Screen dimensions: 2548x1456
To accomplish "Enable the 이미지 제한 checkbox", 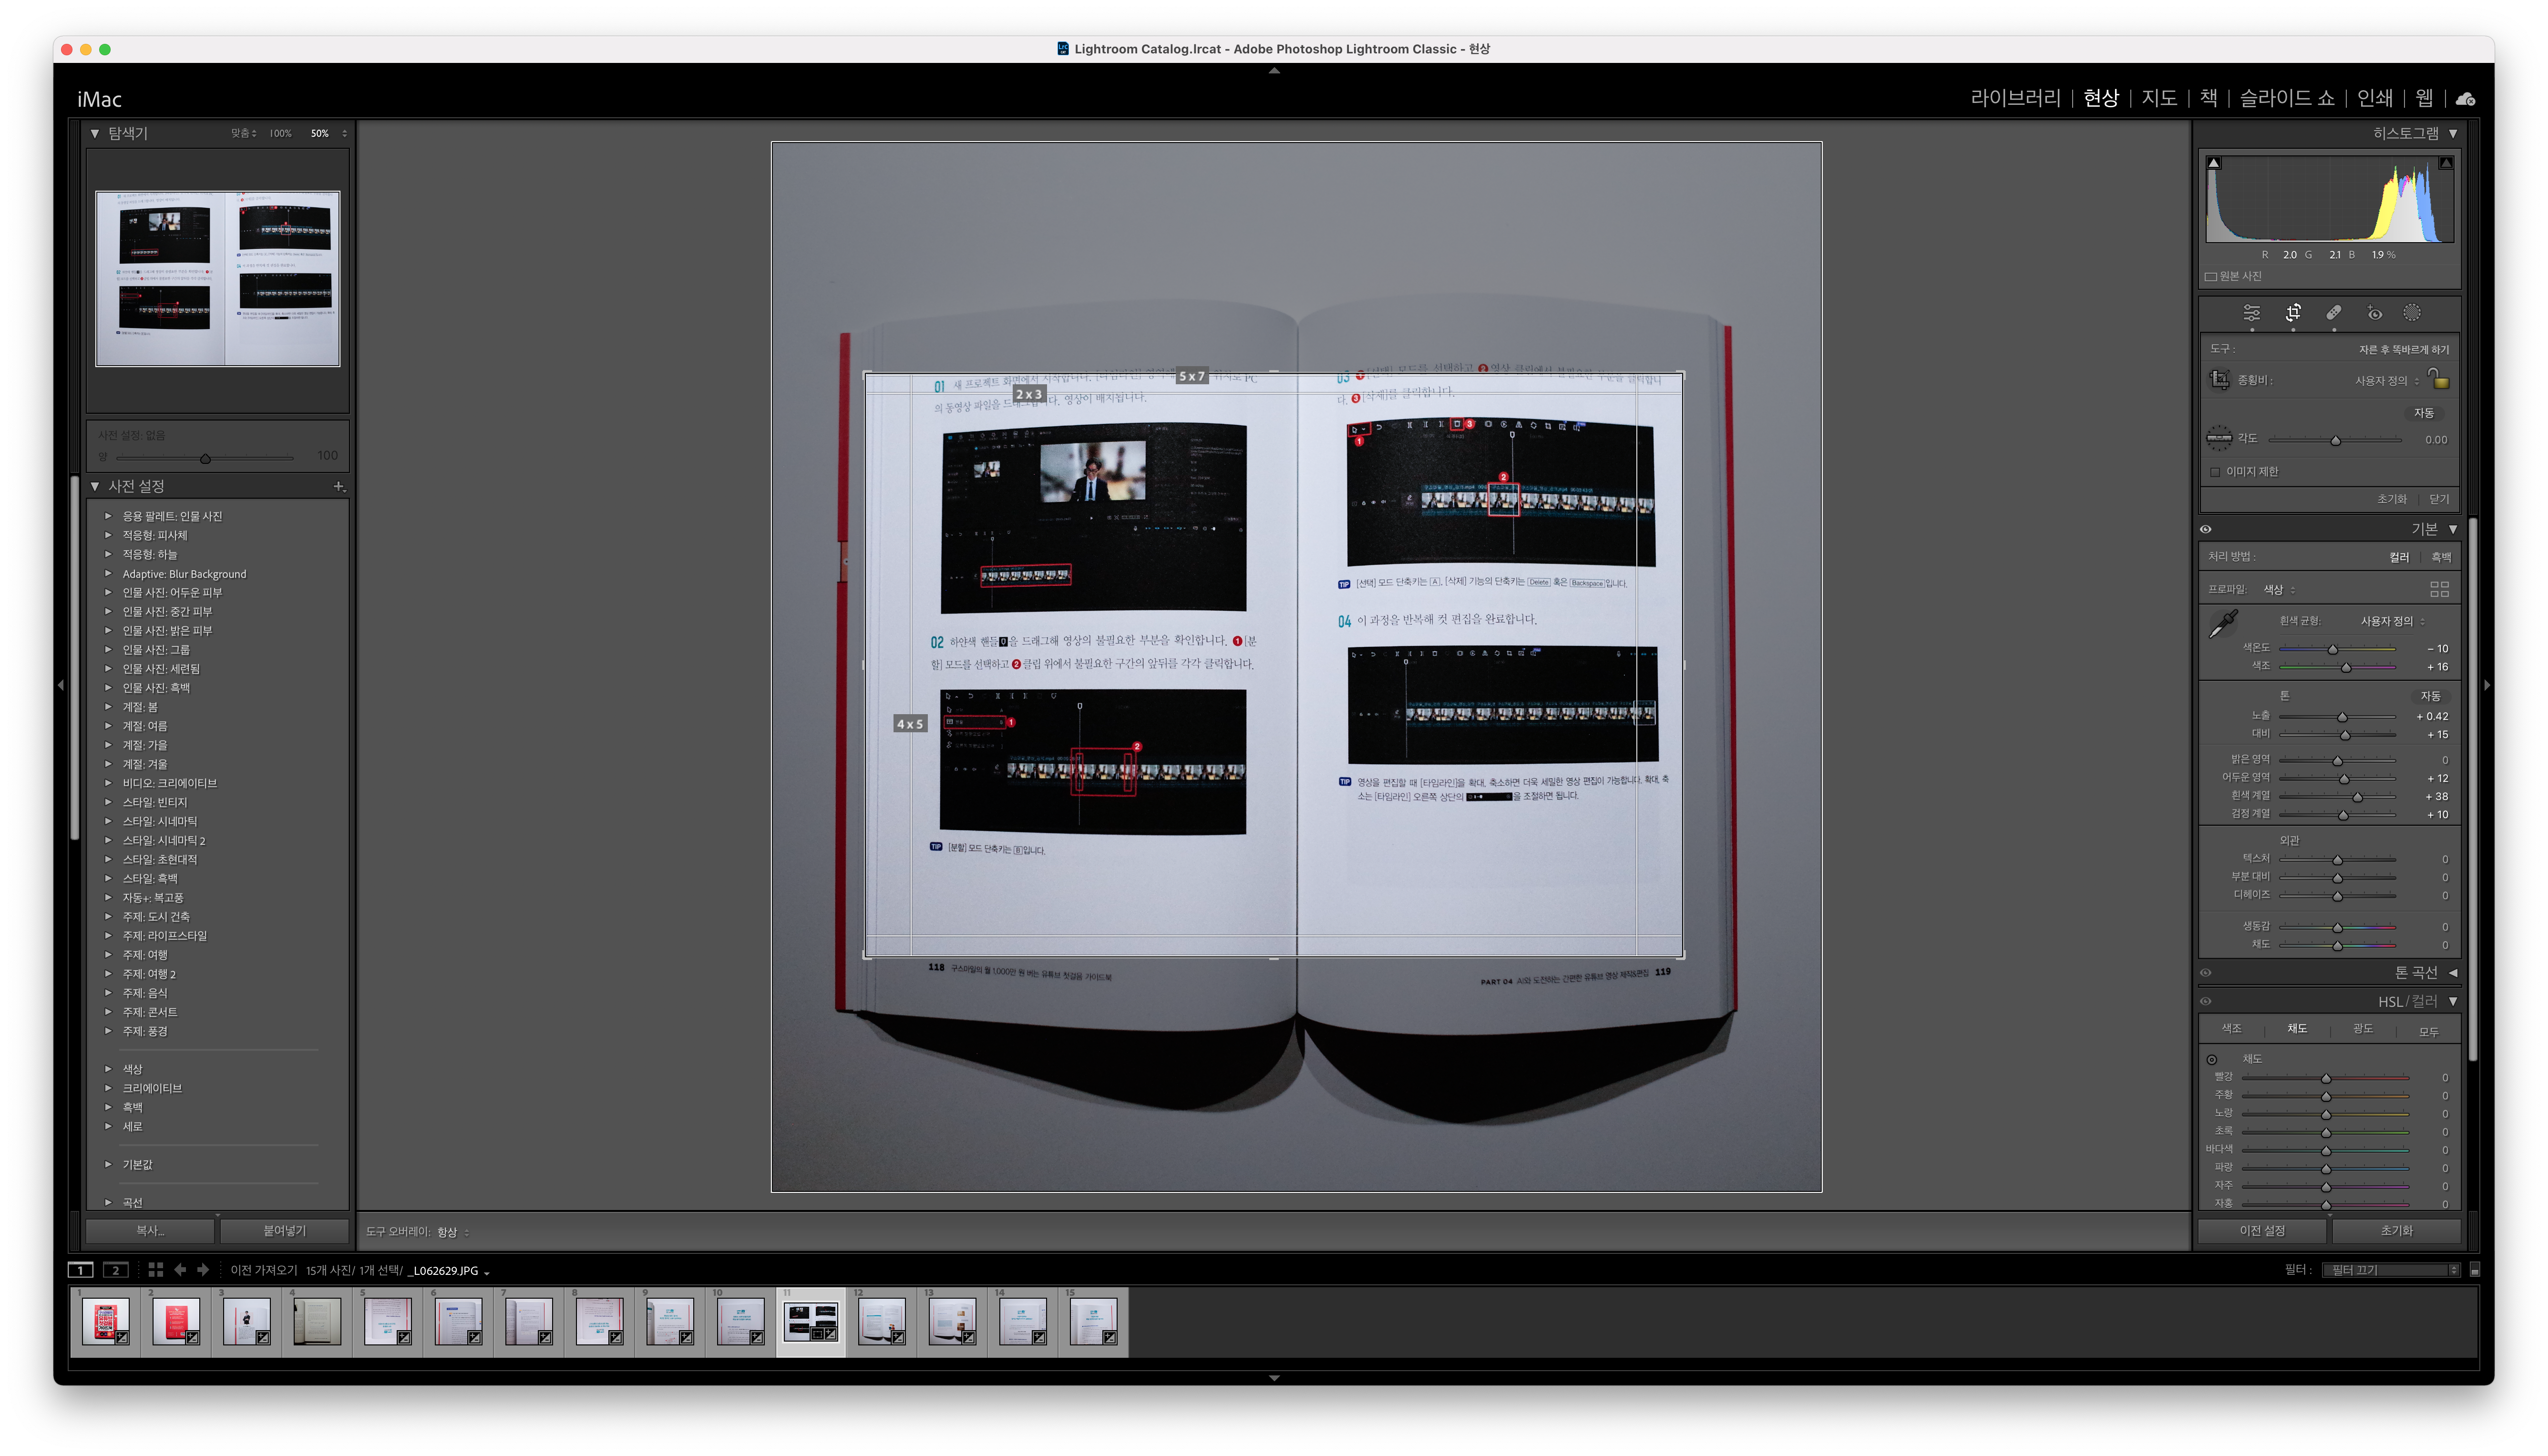I will [x=2215, y=472].
